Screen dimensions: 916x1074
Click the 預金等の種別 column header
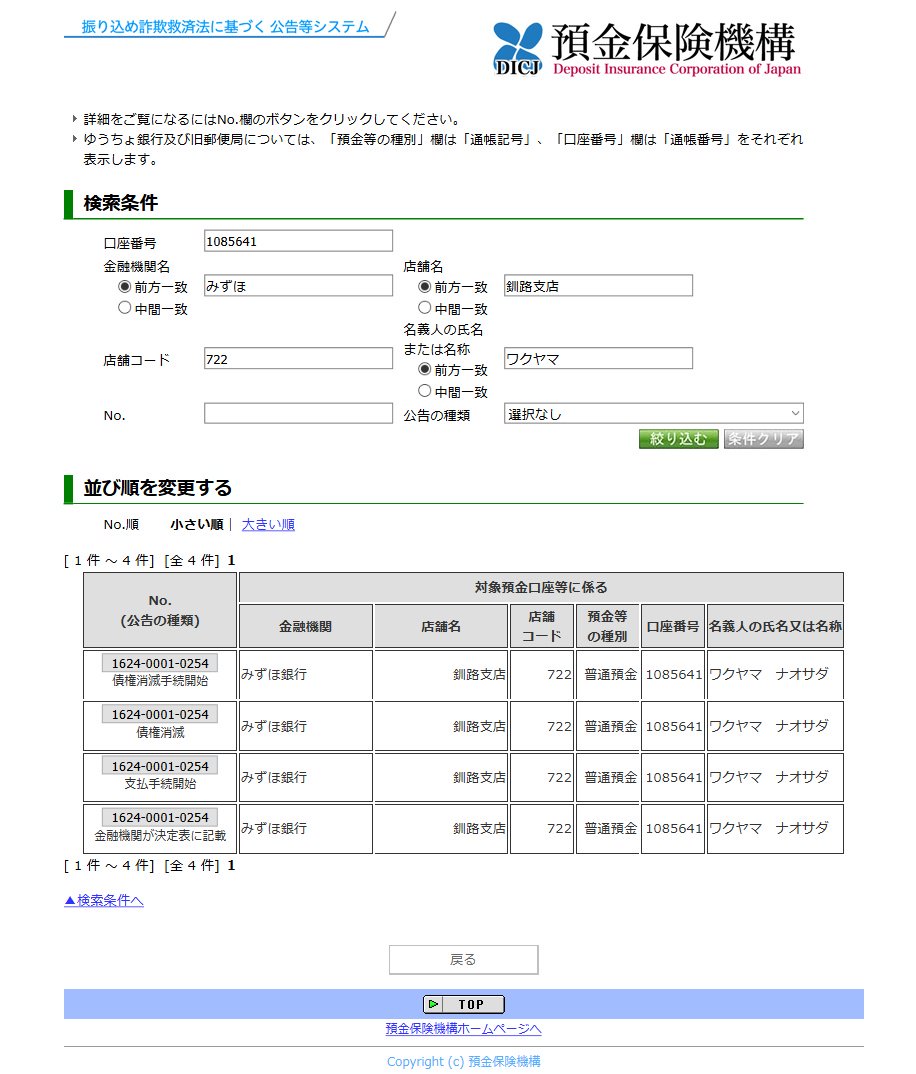[x=607, y=626]
